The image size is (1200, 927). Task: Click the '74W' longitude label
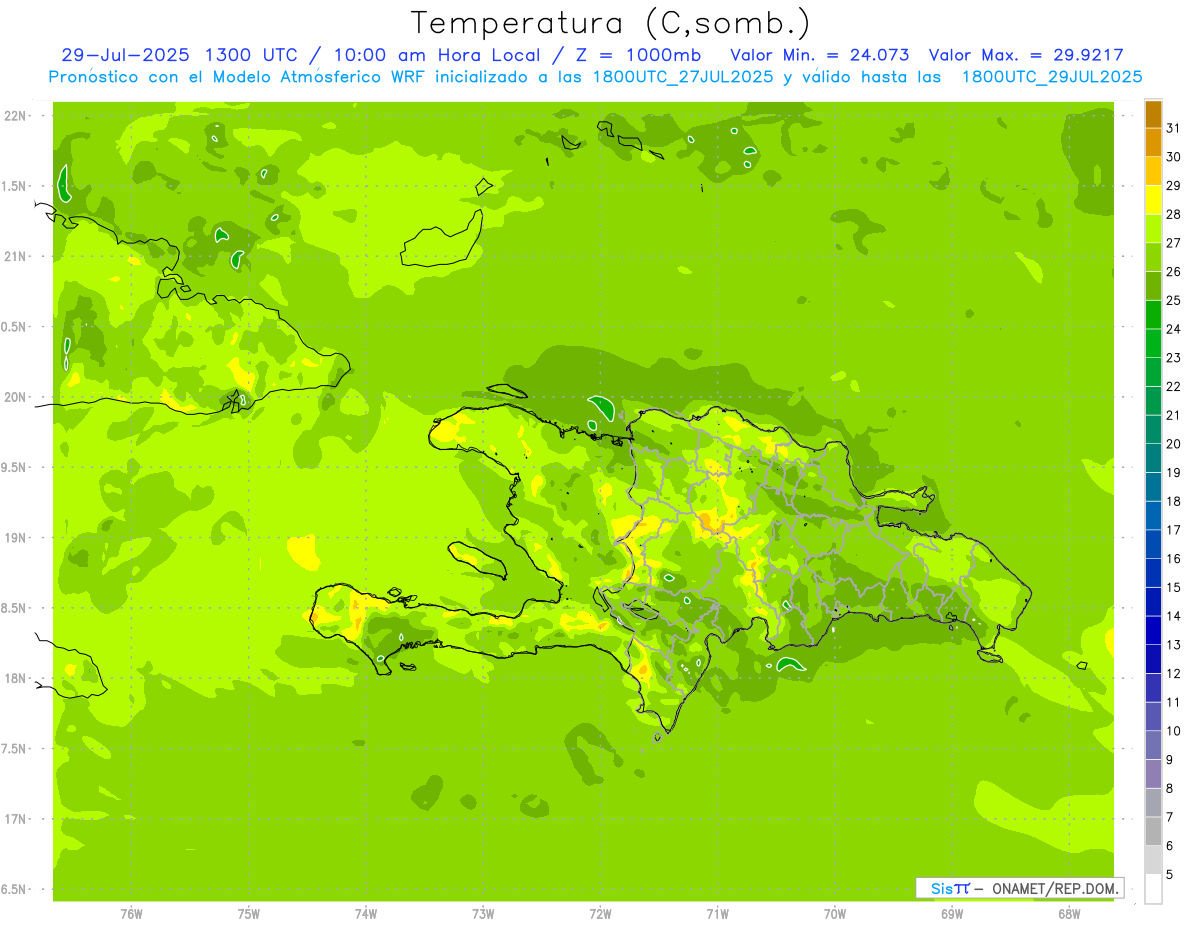[366, 914]
